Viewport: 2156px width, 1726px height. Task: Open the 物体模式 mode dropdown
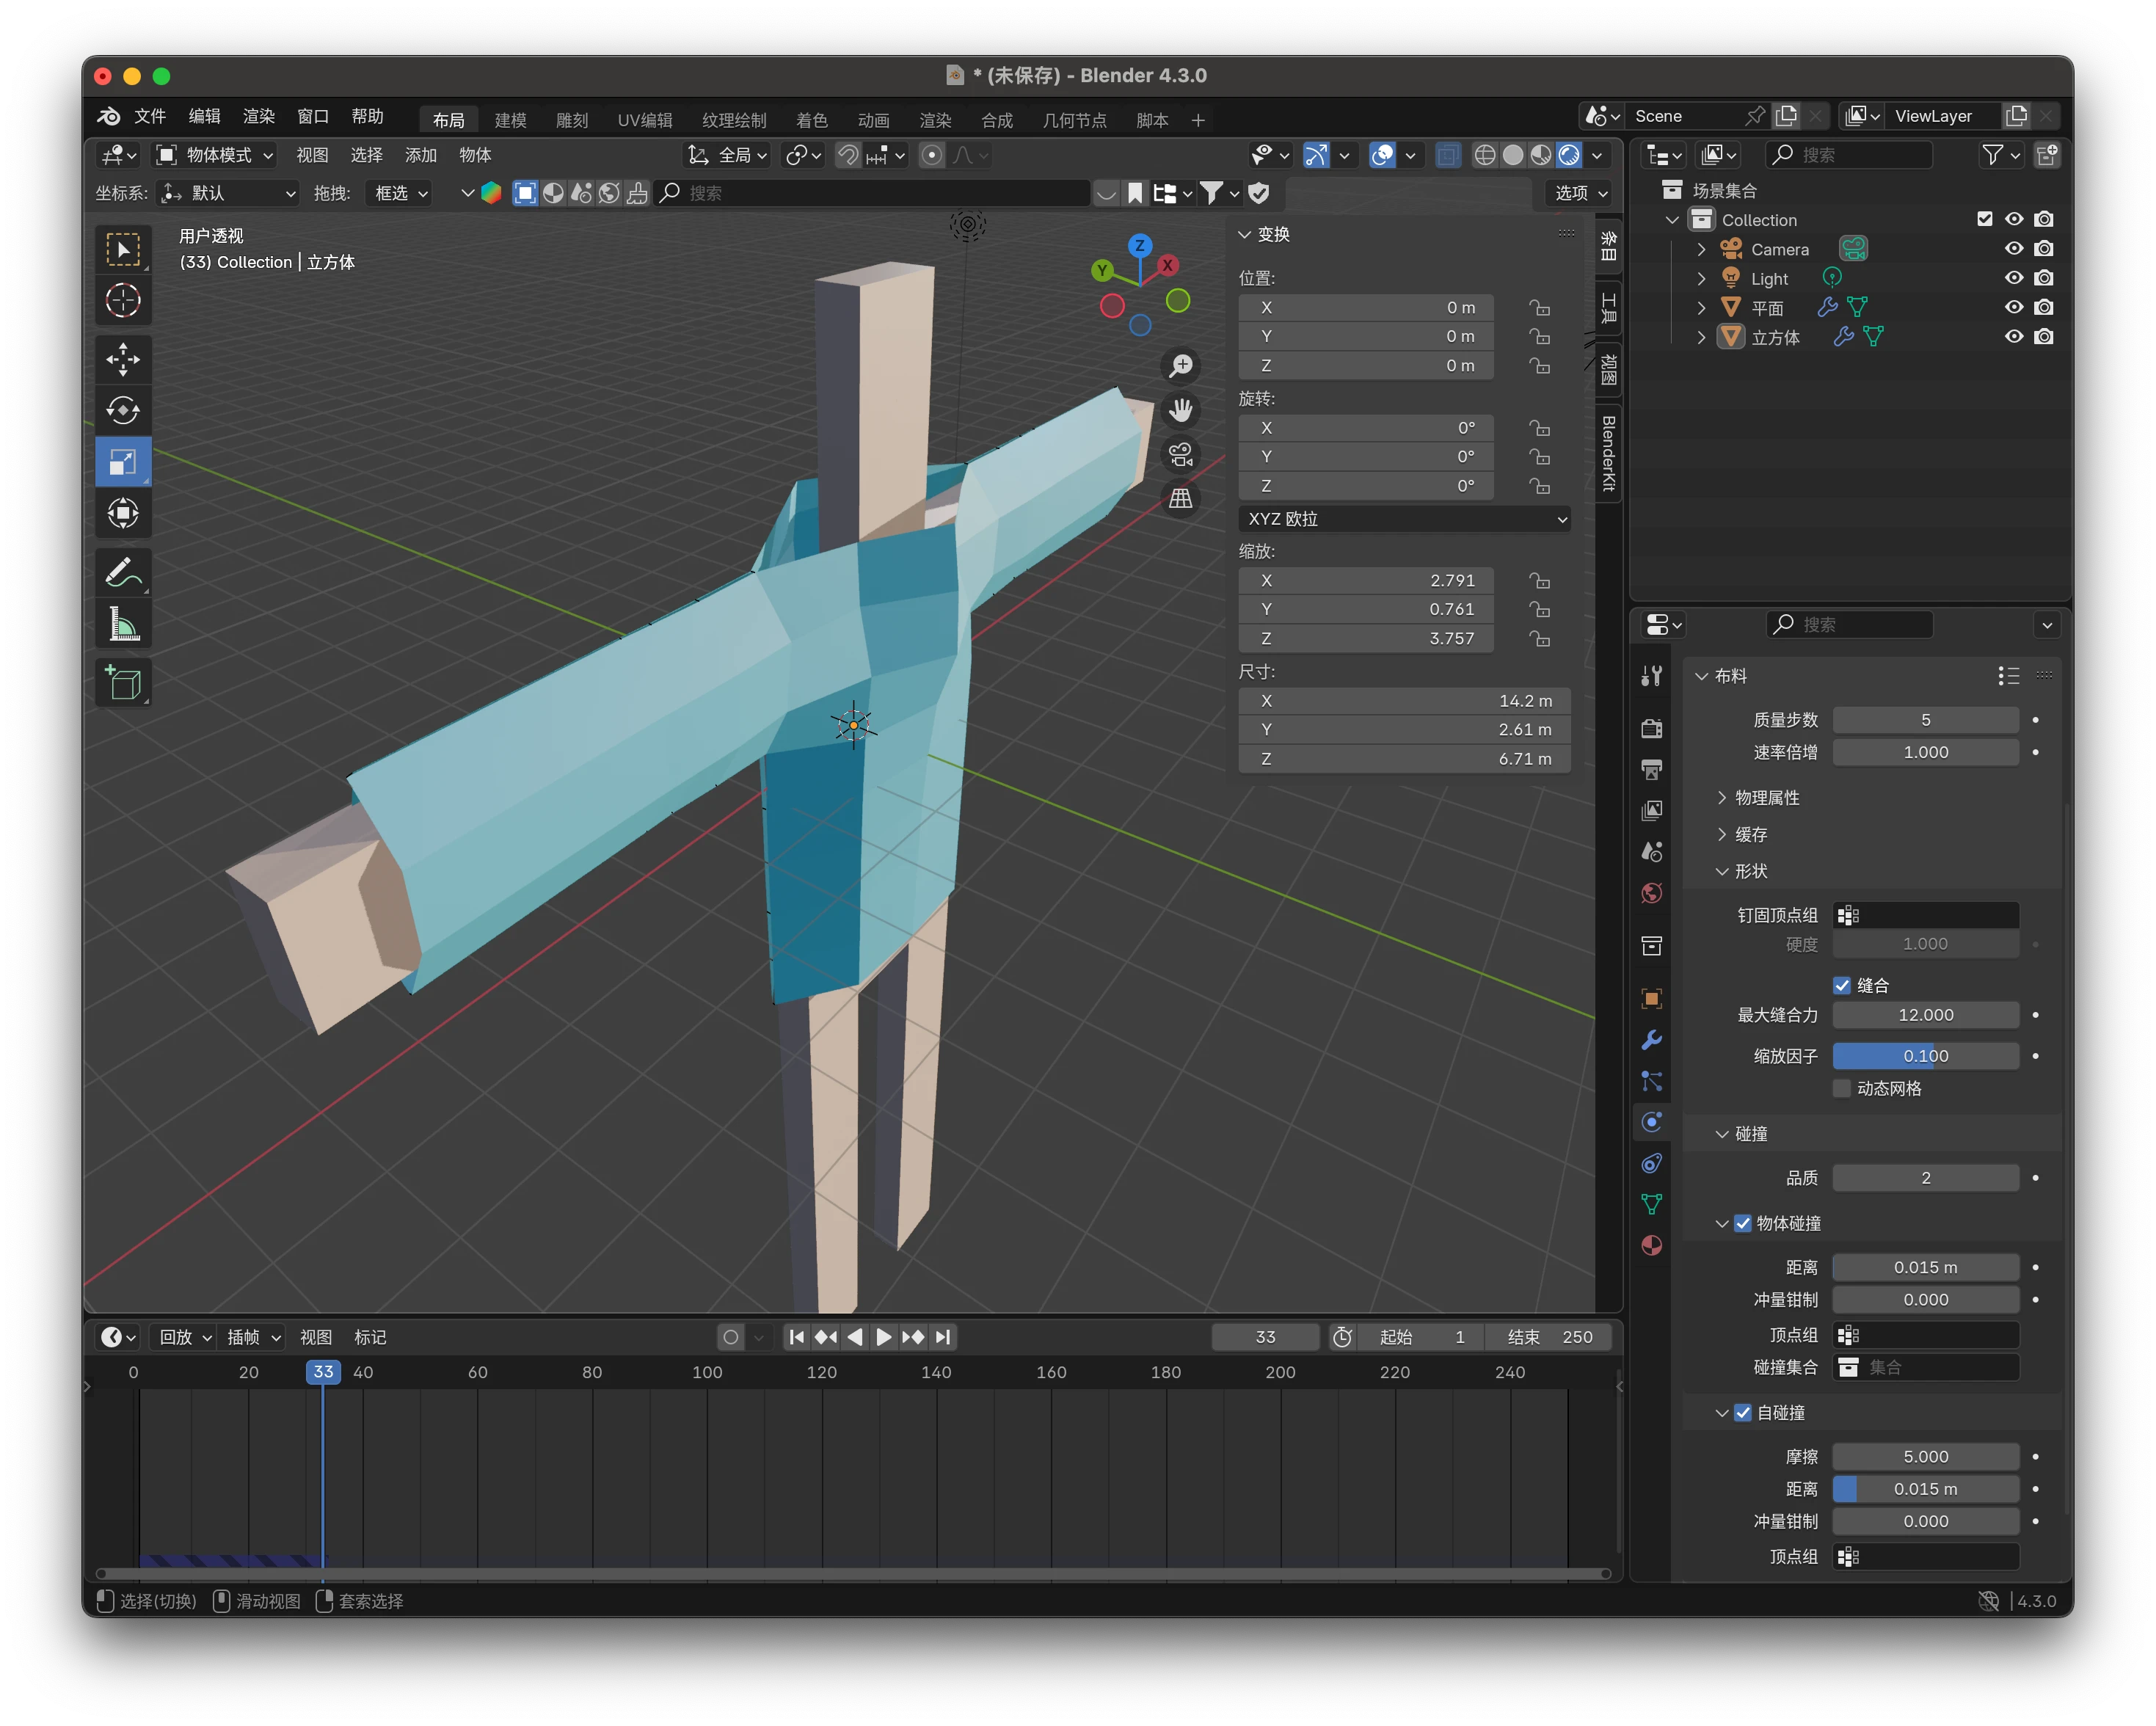point(215,155)
